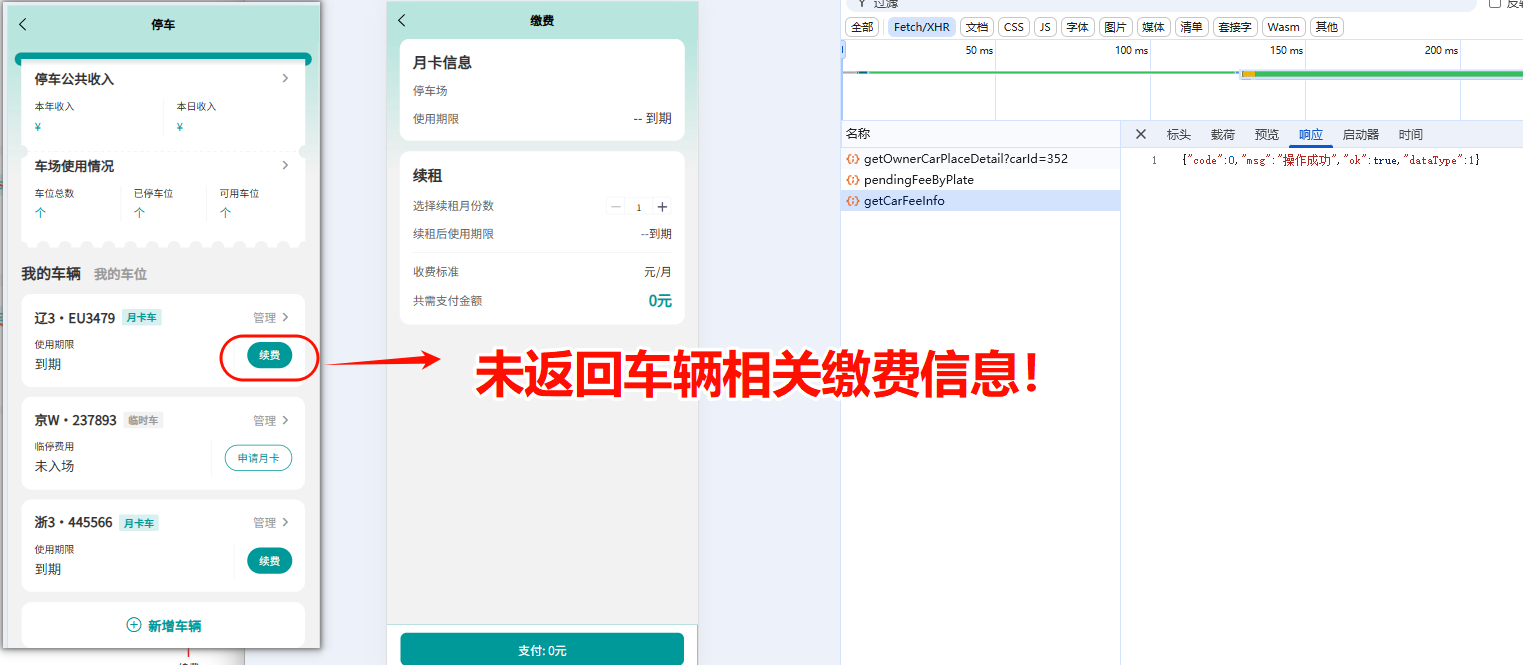The image size is (1523, 665).
Task: Expand 车场使用情况 with its chevron
Action: 285,165
